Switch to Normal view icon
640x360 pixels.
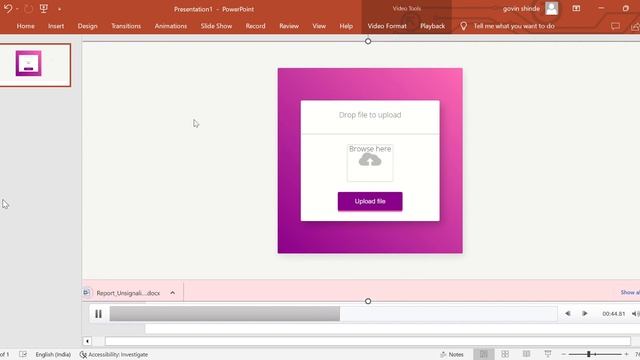(x=484, y=354)
